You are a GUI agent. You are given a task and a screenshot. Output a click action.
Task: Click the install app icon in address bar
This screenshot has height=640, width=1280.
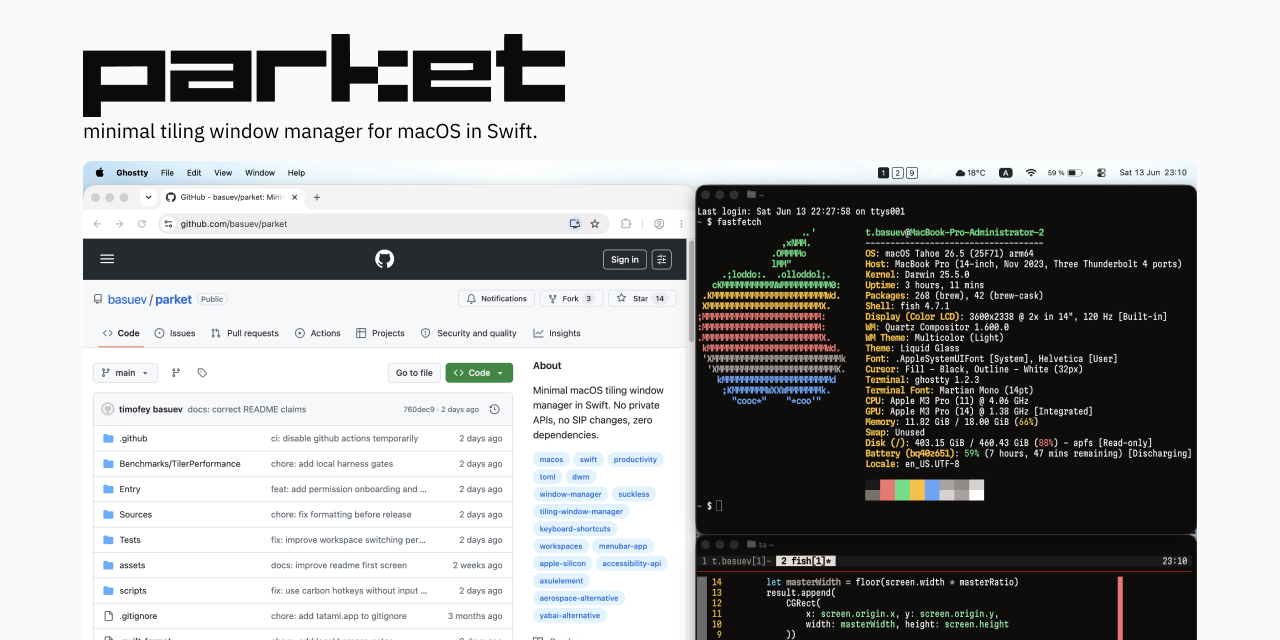pos(575,224)
